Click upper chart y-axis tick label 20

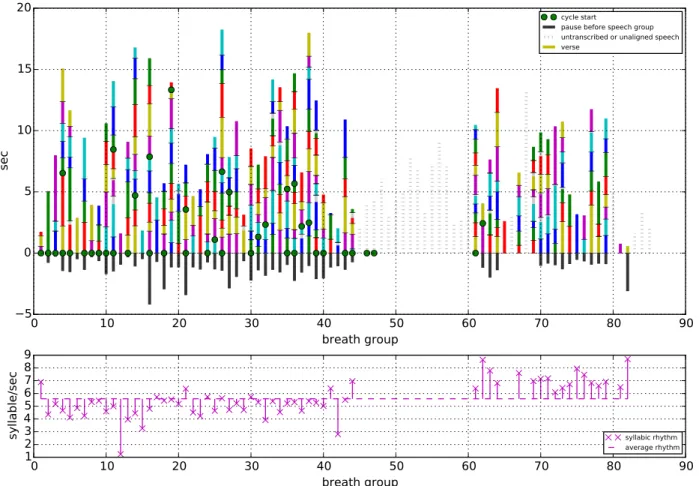point(24,8)
